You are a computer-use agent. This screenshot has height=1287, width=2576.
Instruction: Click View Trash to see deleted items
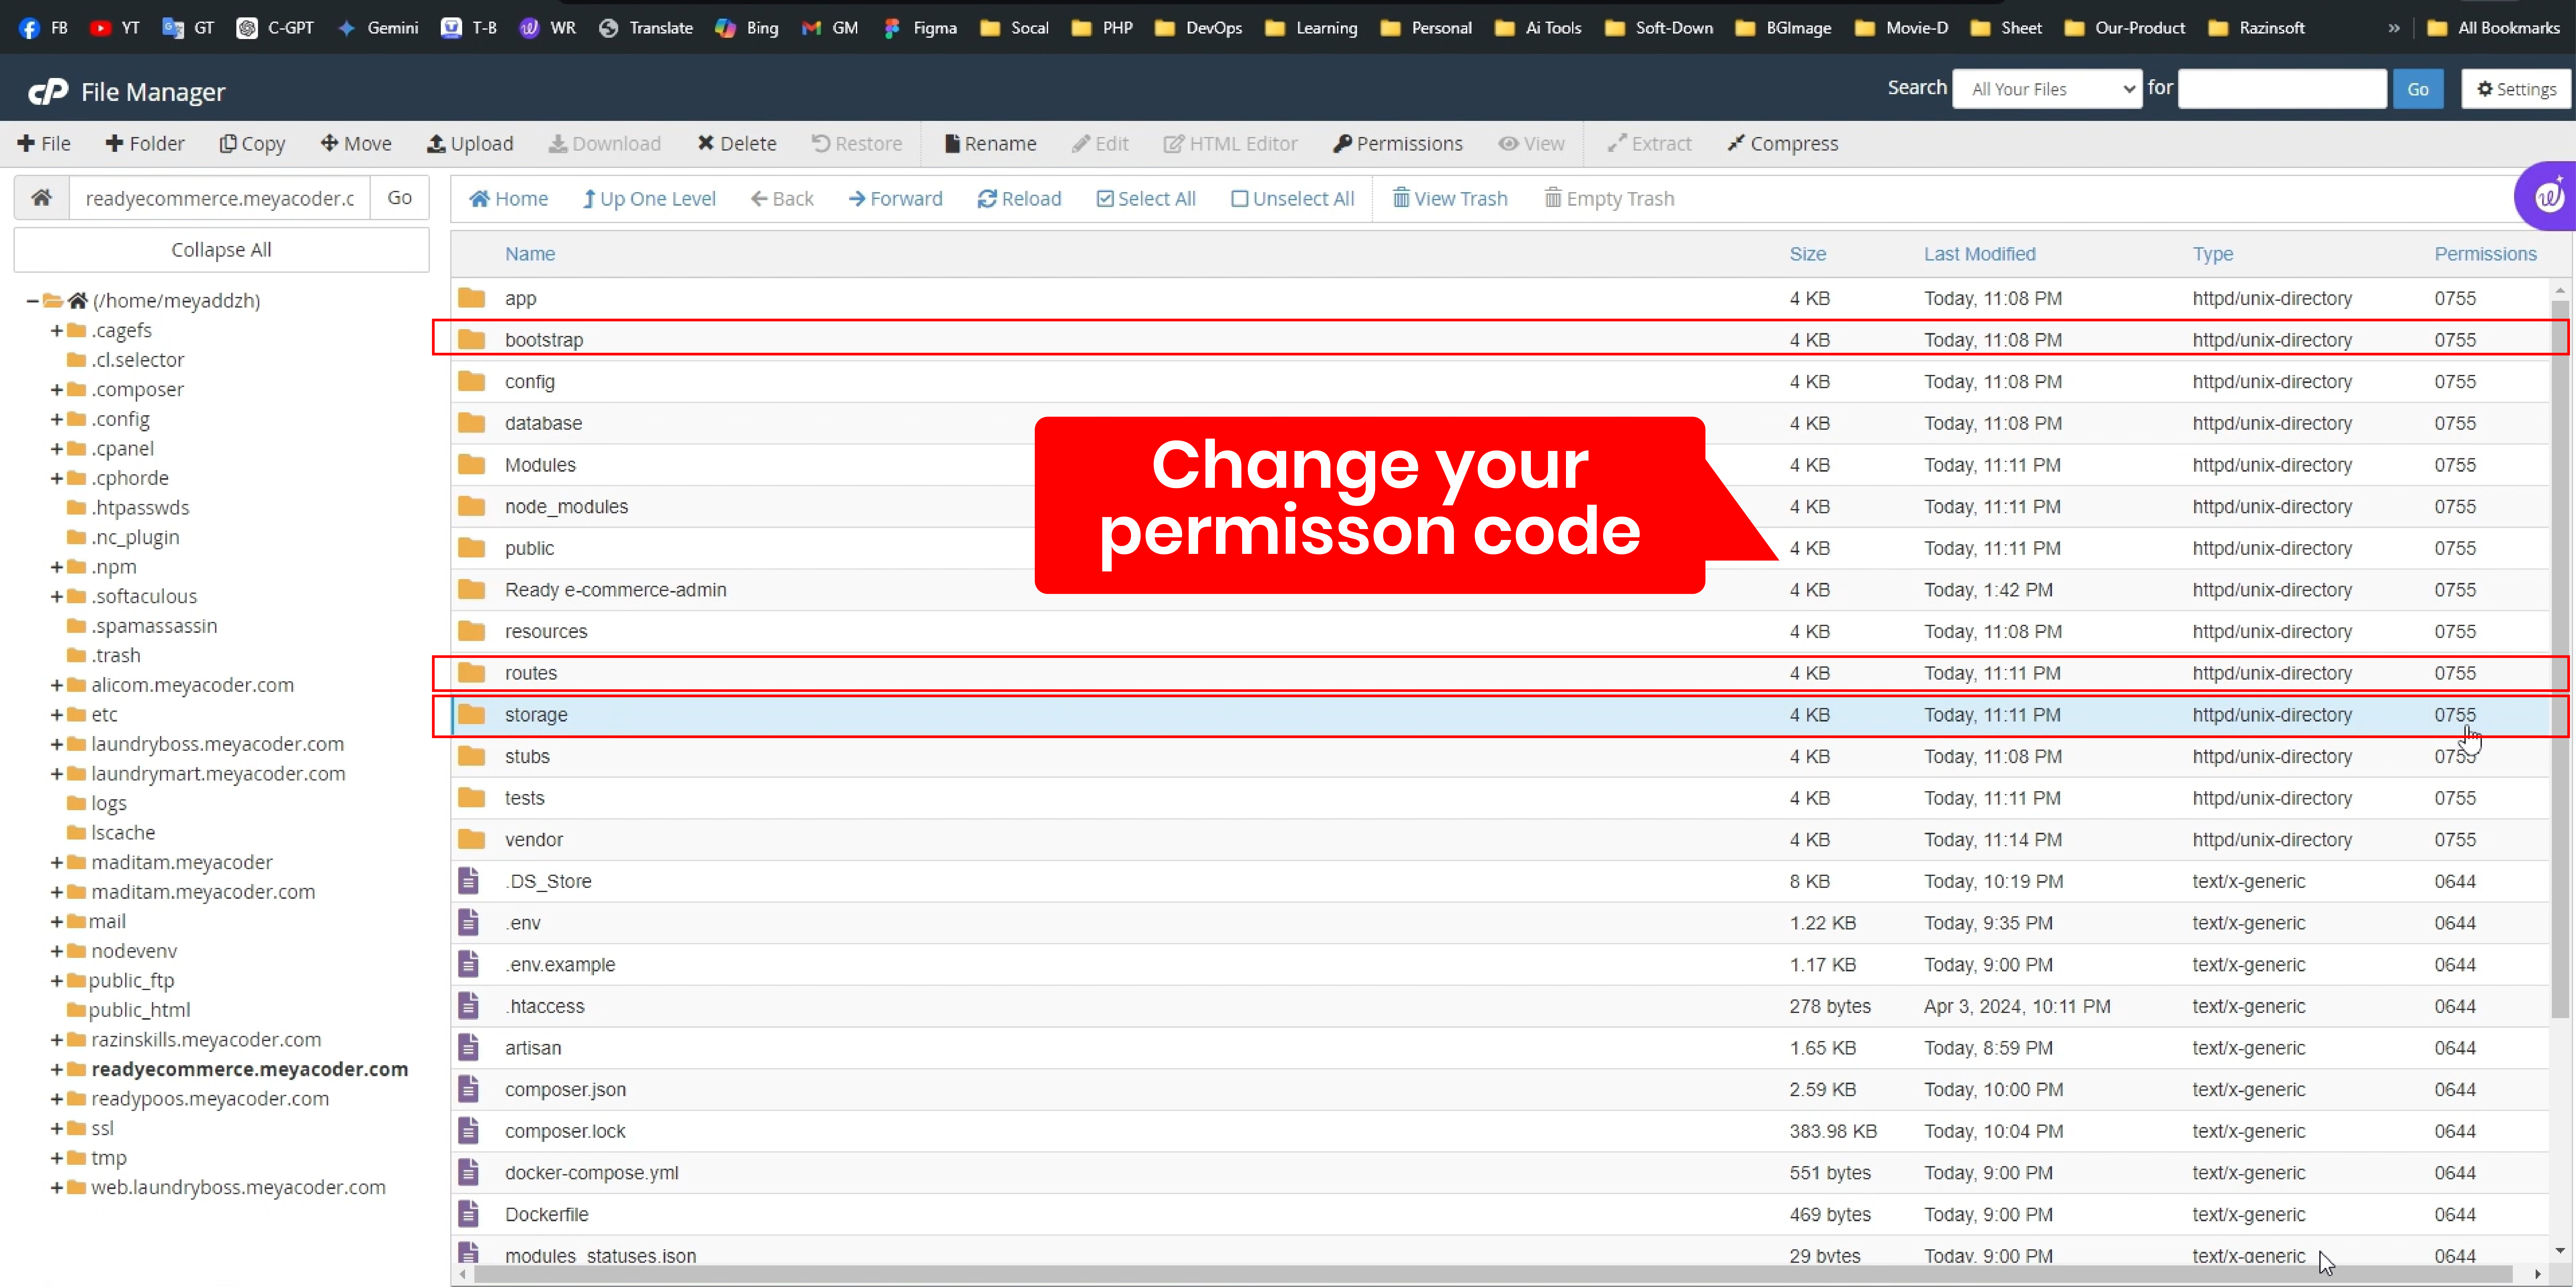[1449, 199]
